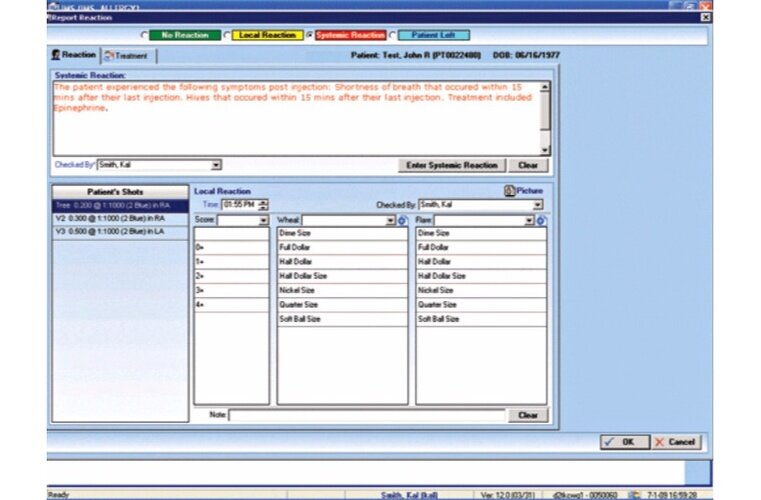The width and height of the screenshot is (761, 500).
Task: Increase the Local Reaction time stepper
Action: click(x=264, y=202)
